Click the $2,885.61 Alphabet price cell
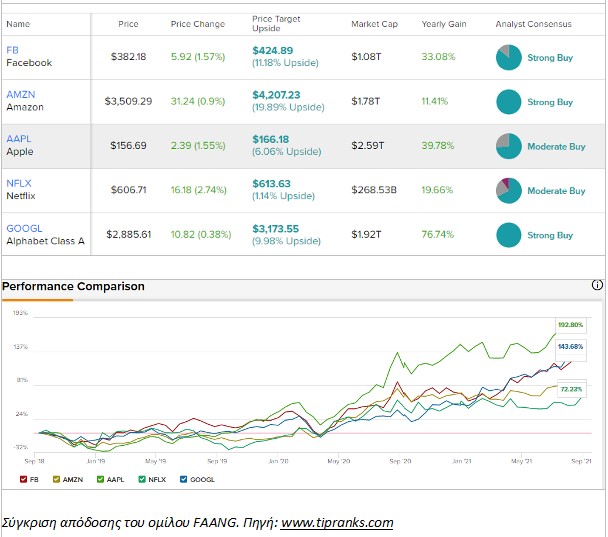The height and width of the screenshot is (537, 608). coord(128,234)
